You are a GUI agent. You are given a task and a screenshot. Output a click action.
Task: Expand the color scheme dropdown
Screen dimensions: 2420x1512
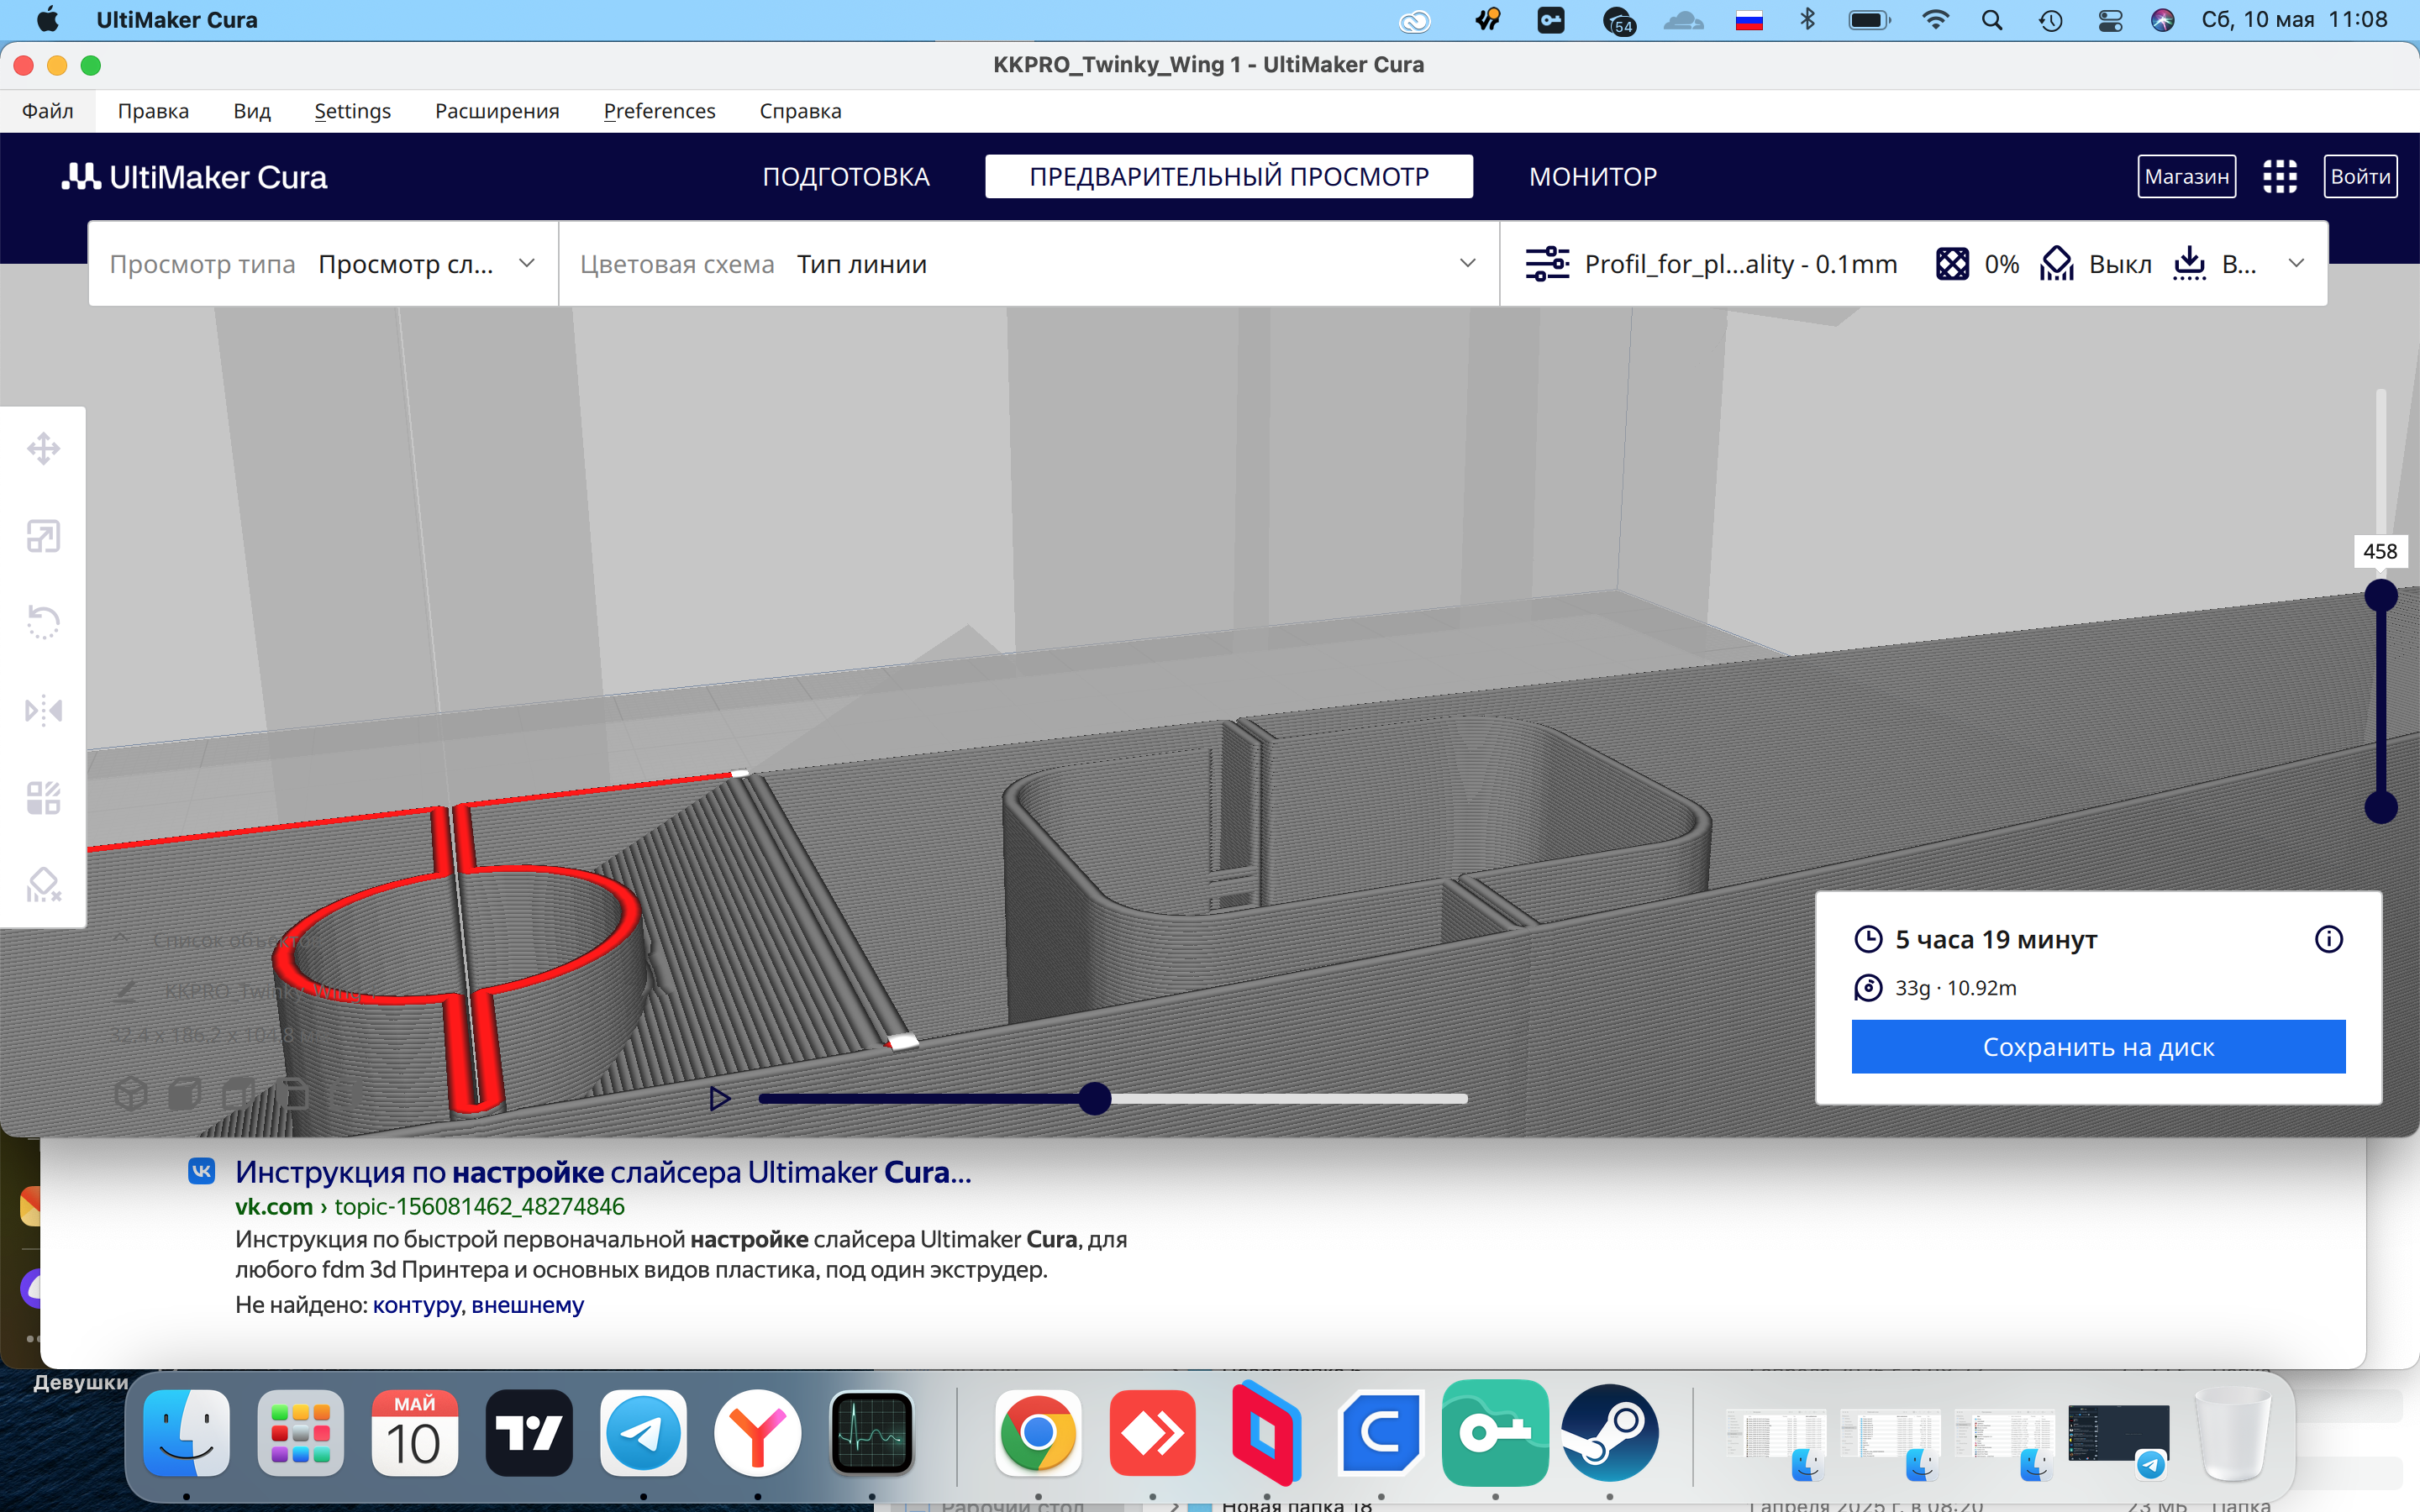click(1029, 264)
